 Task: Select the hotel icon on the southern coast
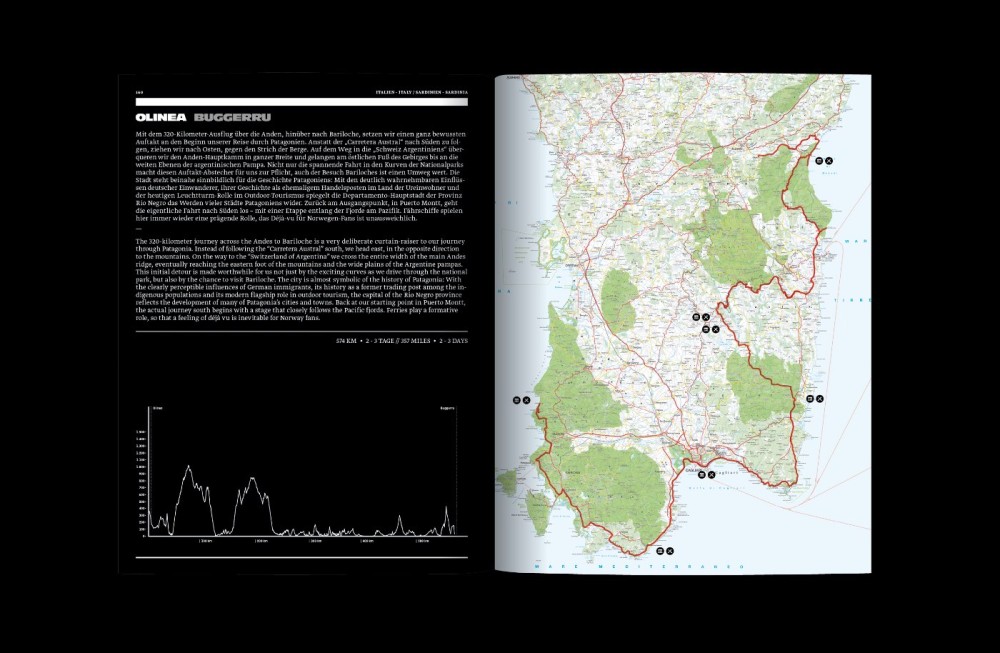click(660, 551)
